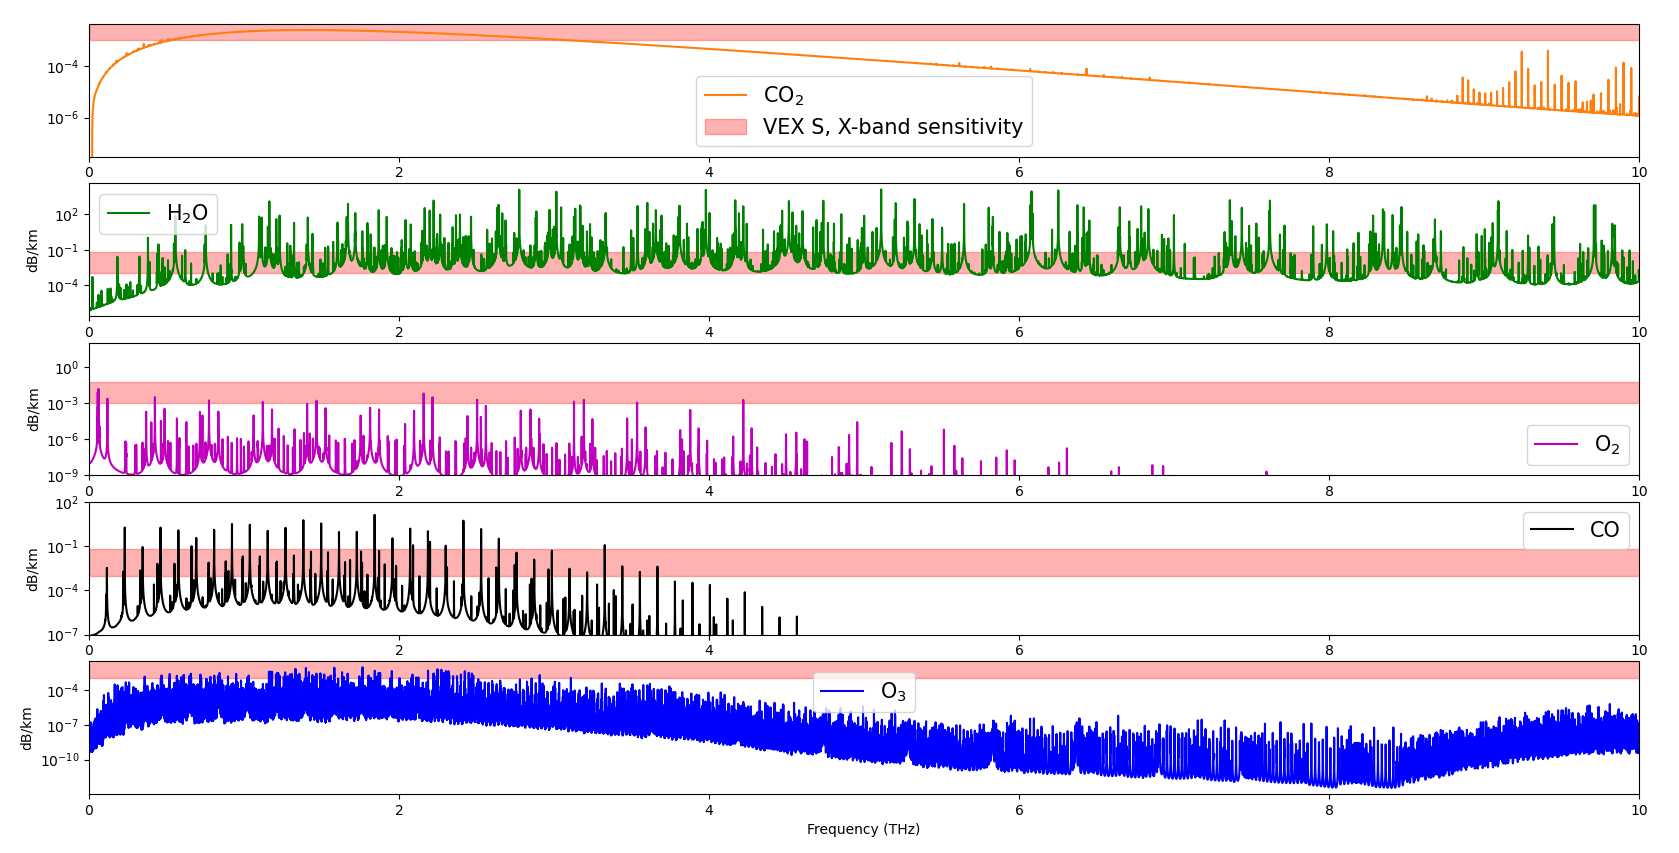The height and width of the screenshot is (853, 1679).
Task: Click x-axis tick 0 under the O3 plot
Action: (89, 810)
